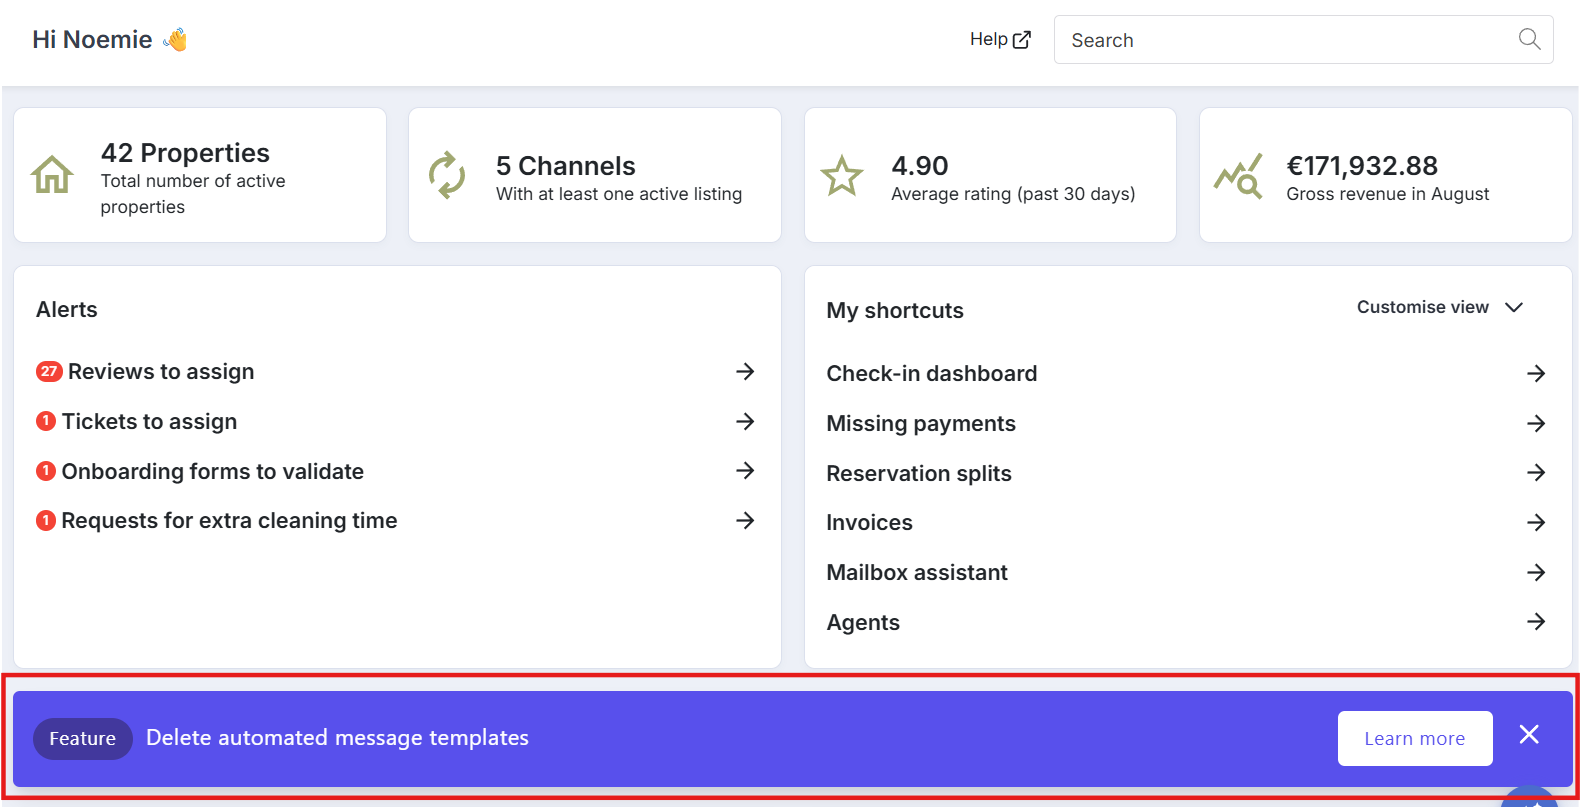Click the €171,932.88 revenue value

(1362, 166)
